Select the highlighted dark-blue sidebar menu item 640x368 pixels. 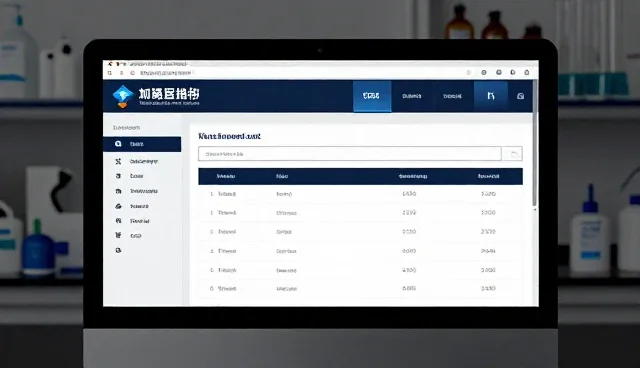(142, 144)
